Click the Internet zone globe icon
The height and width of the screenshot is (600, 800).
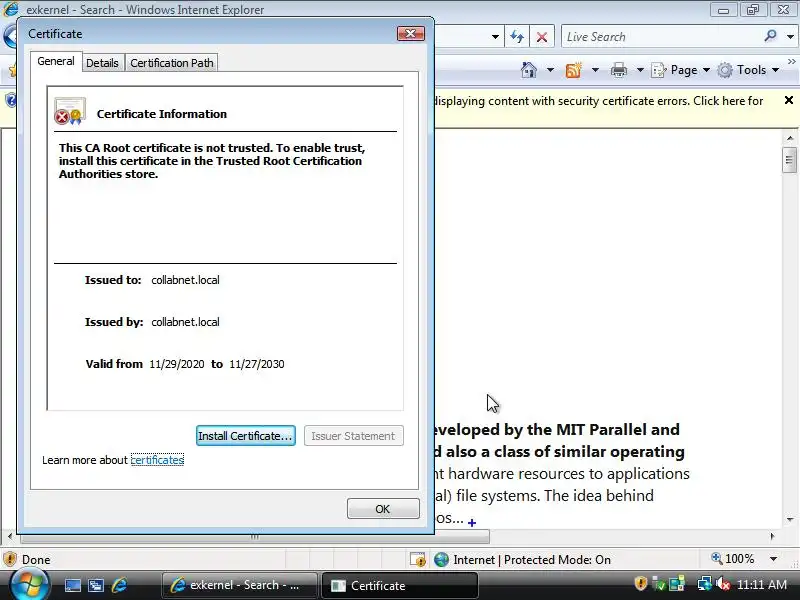point(441,560)
